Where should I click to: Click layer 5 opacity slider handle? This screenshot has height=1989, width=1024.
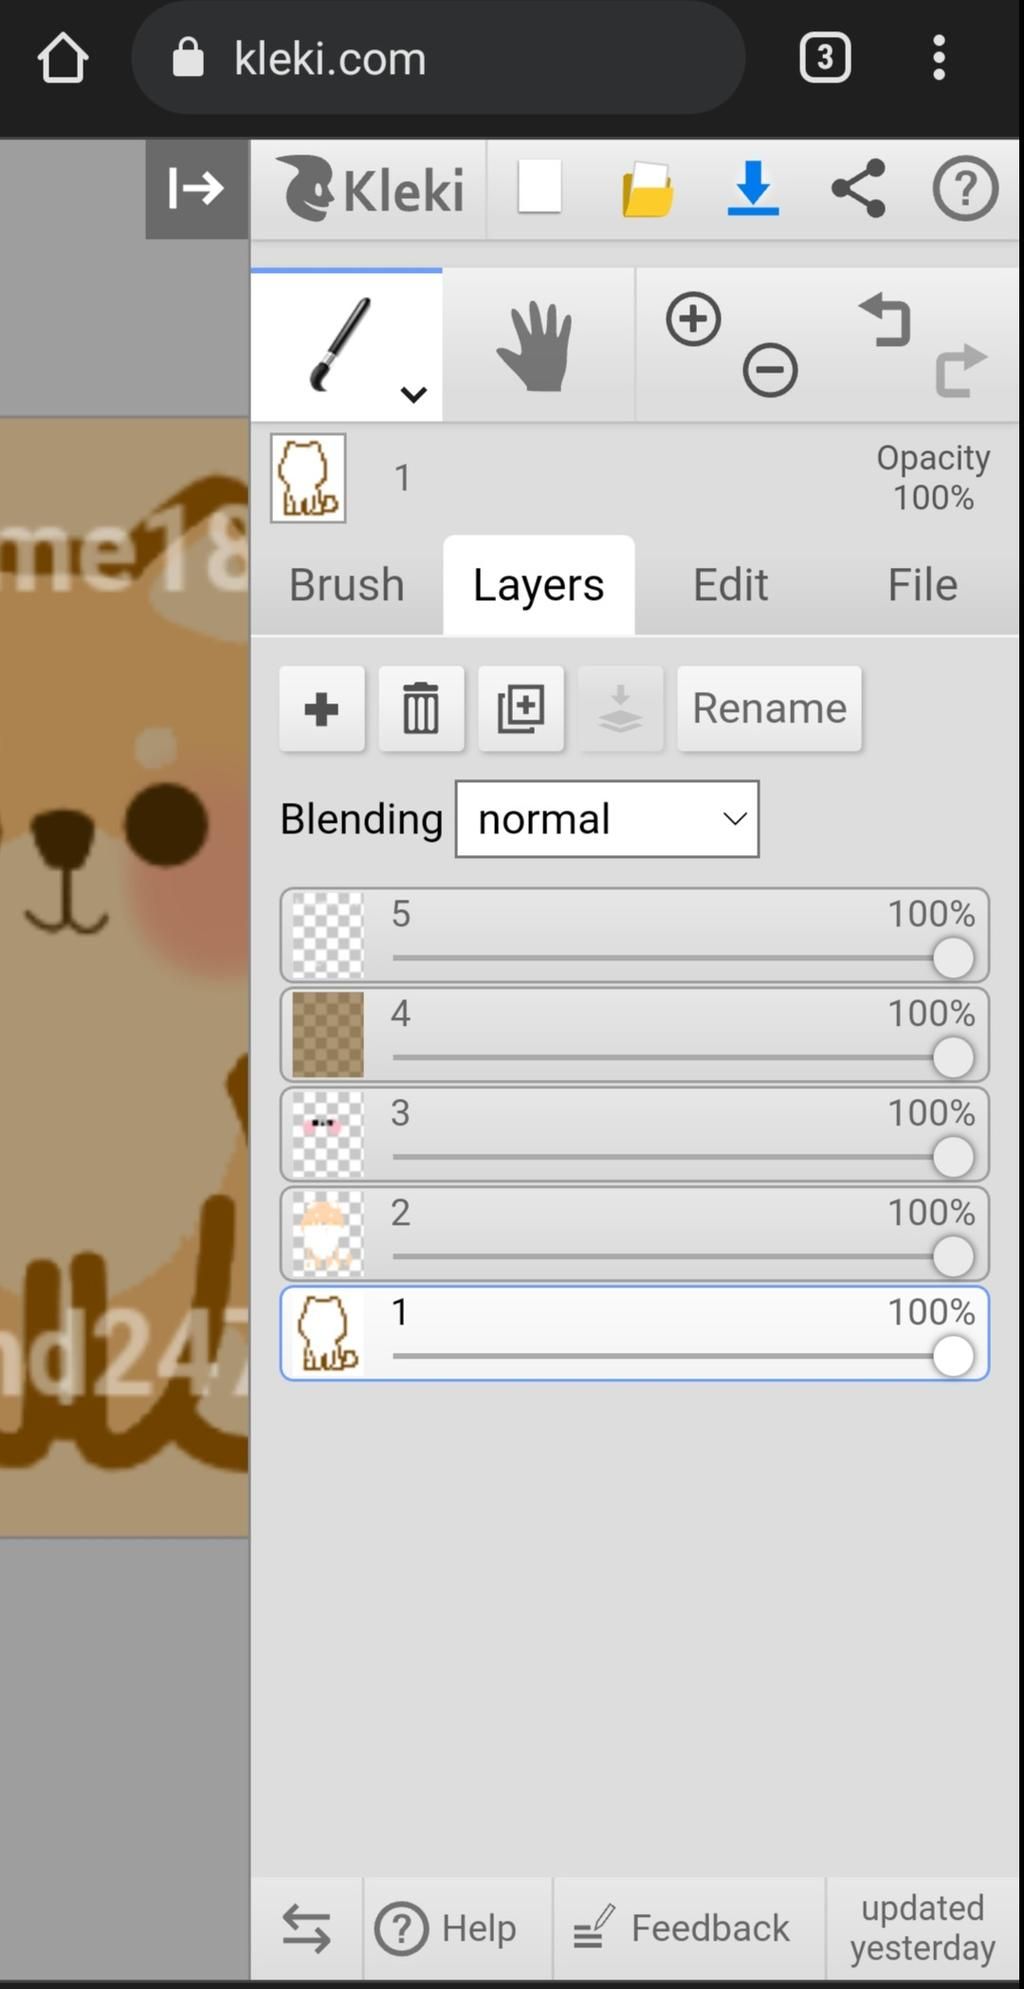953,958
